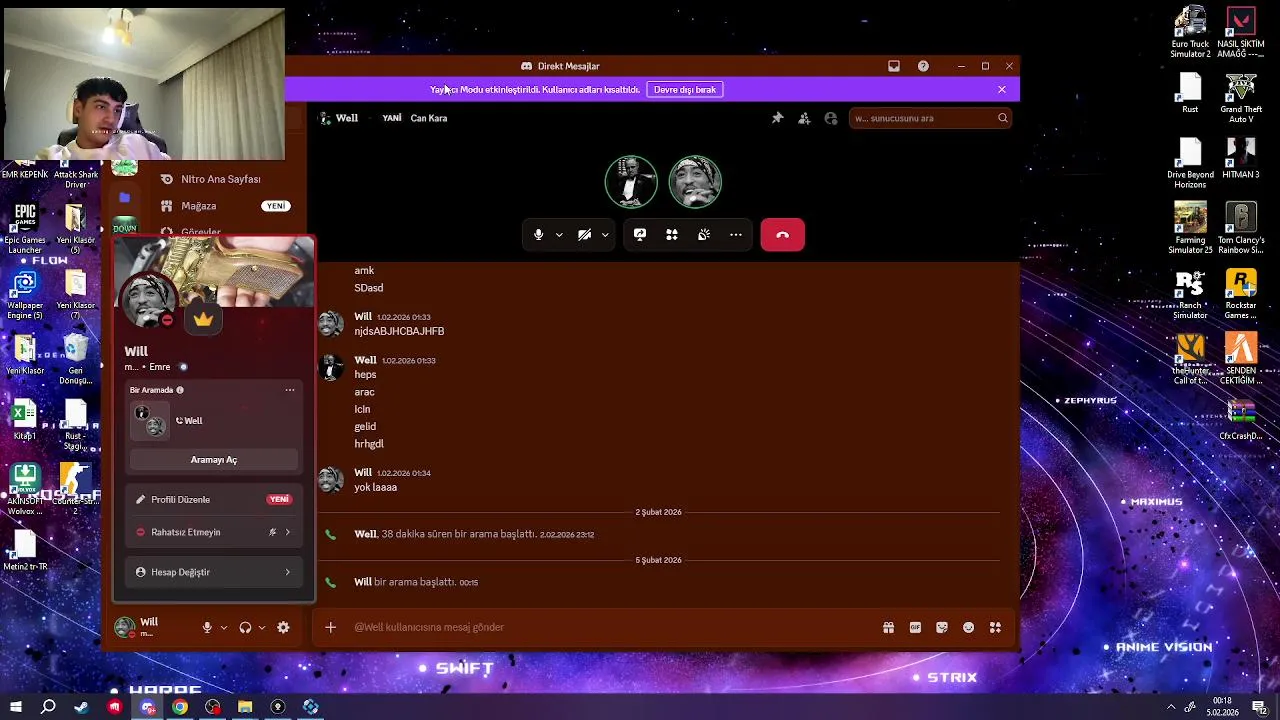Open pinned messages
Image resolution: width=1280 pixels, height=720 pixels.
(x=777, y=118)
